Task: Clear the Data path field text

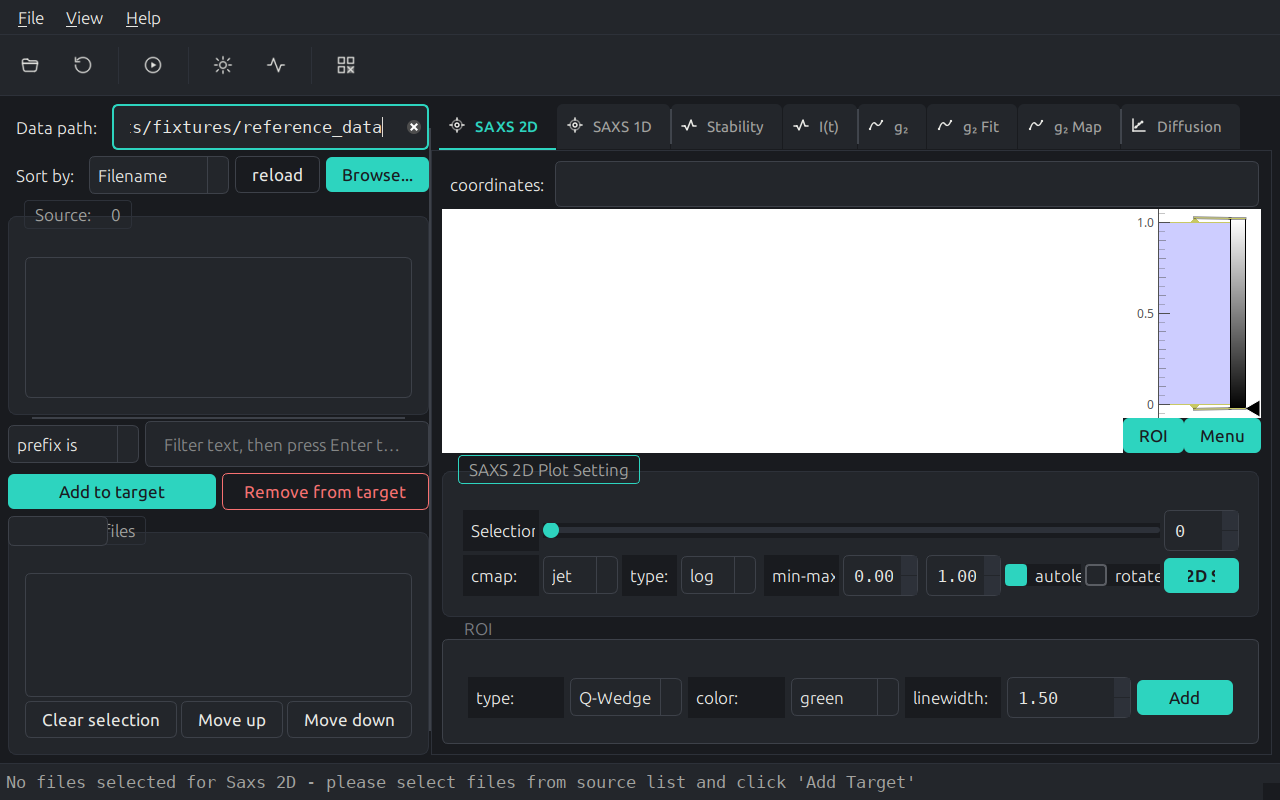Action: [413, 127]
